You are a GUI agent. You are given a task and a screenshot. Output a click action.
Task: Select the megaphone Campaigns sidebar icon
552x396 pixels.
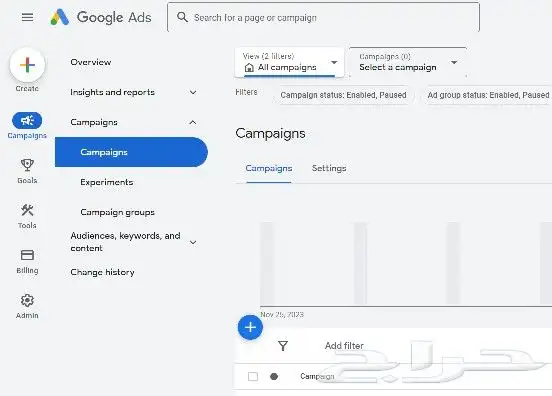point(27,121)
